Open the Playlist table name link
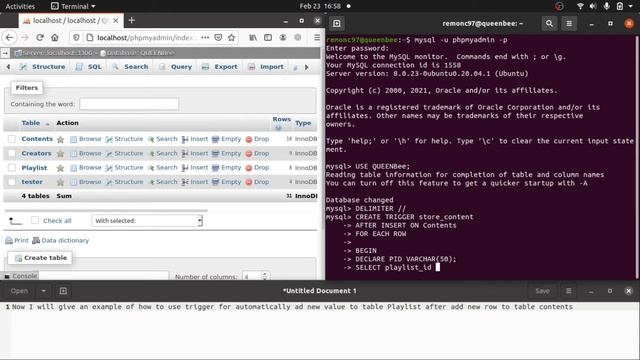The image size is (640, 360). point(34,168)
